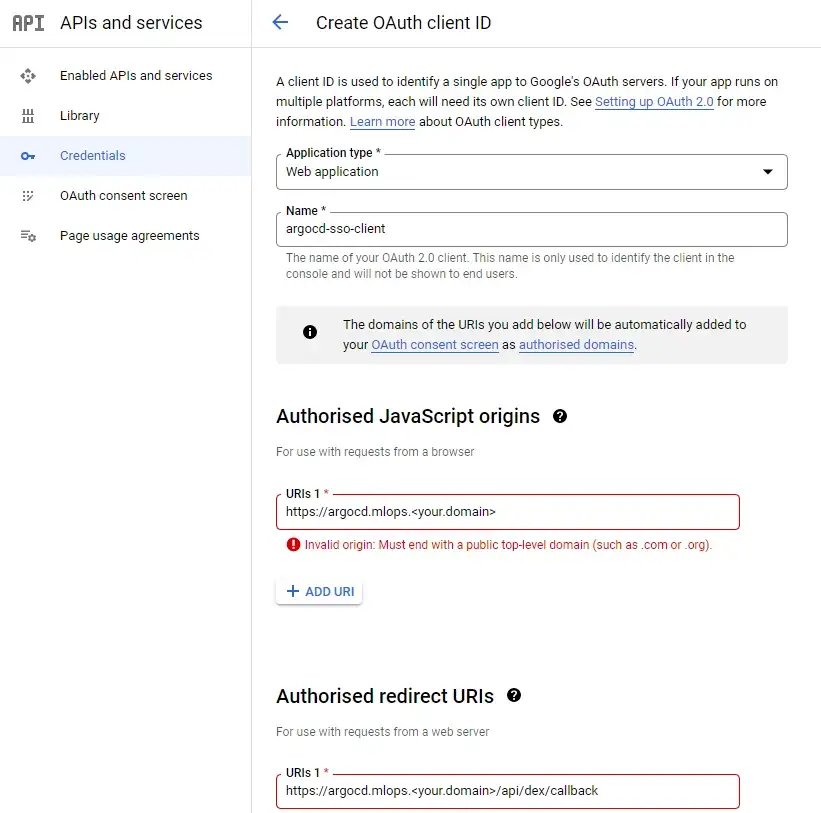Click the ADD URI button
The image size is (821, 813).
[320, 591]
